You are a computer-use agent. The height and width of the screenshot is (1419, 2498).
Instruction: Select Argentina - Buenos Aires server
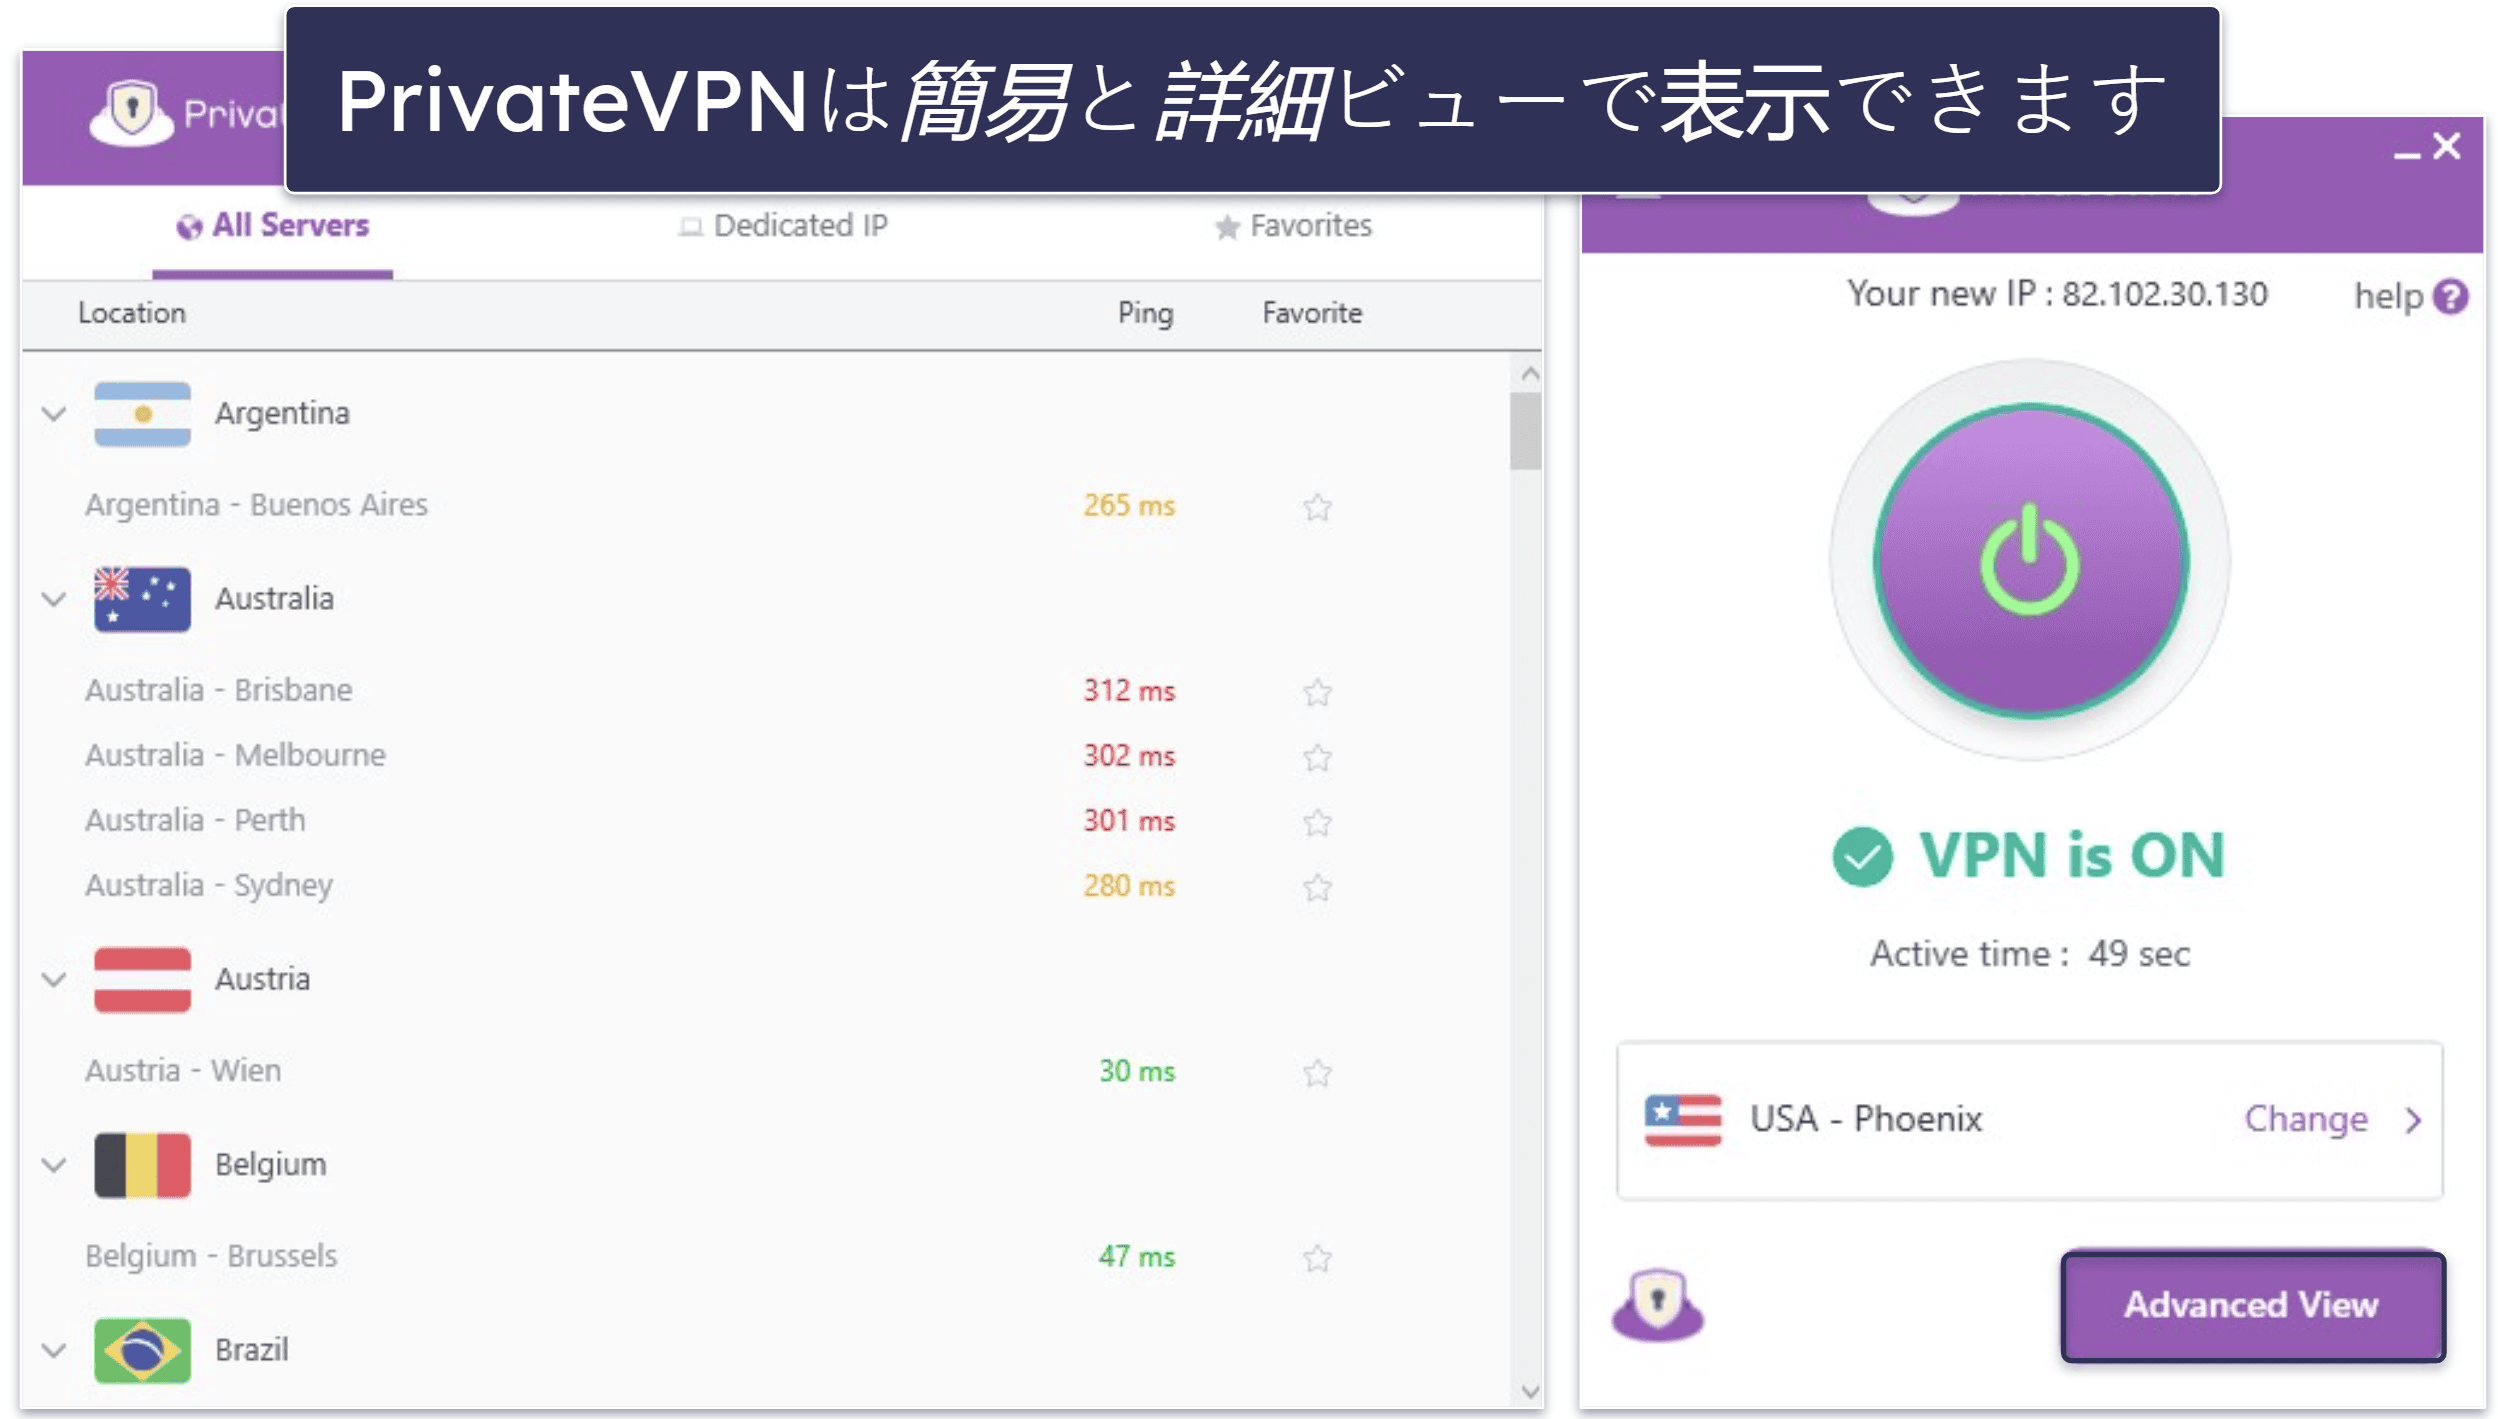(256, 506)
